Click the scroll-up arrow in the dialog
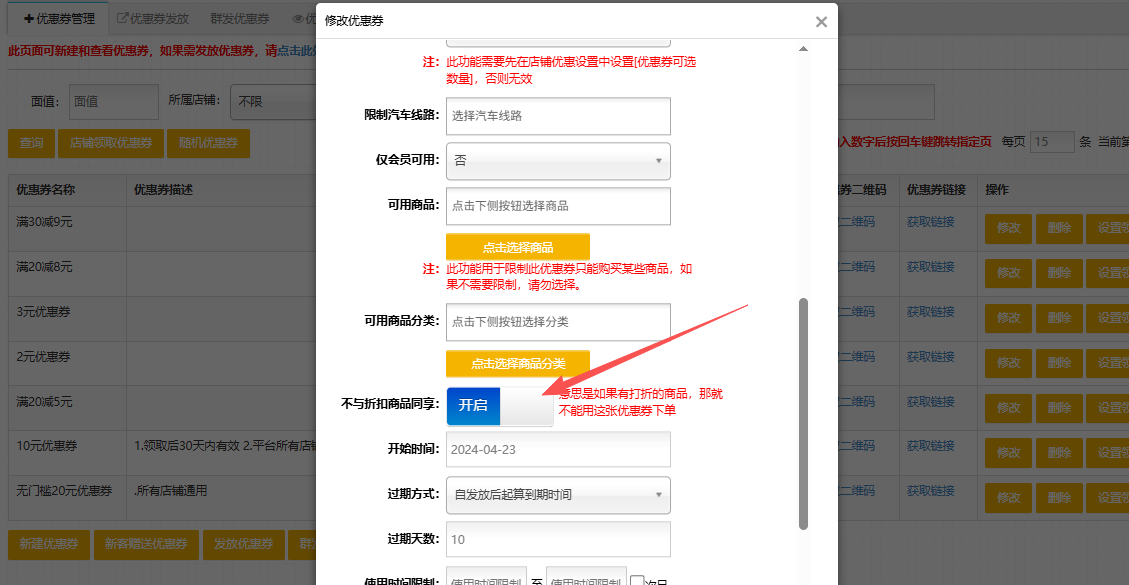1129x585 pixels. click(803, 50)
